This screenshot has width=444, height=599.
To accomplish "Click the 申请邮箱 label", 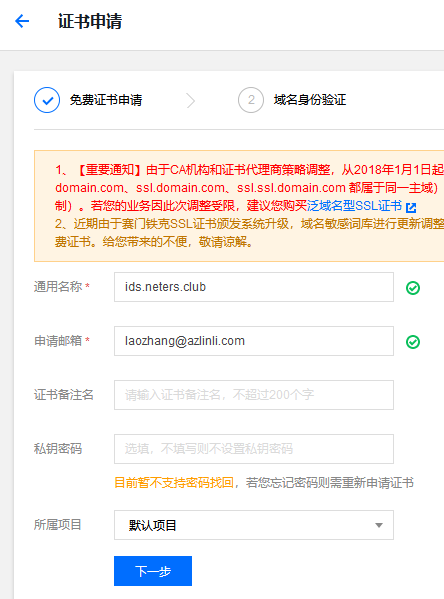I will (x=58, y=340).
